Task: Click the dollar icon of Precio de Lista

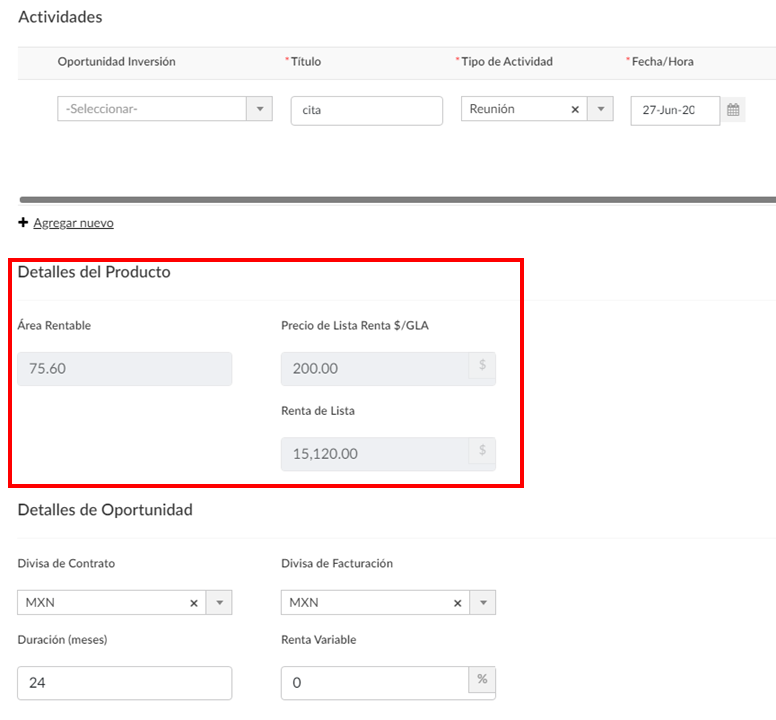Action: (483, 366)
